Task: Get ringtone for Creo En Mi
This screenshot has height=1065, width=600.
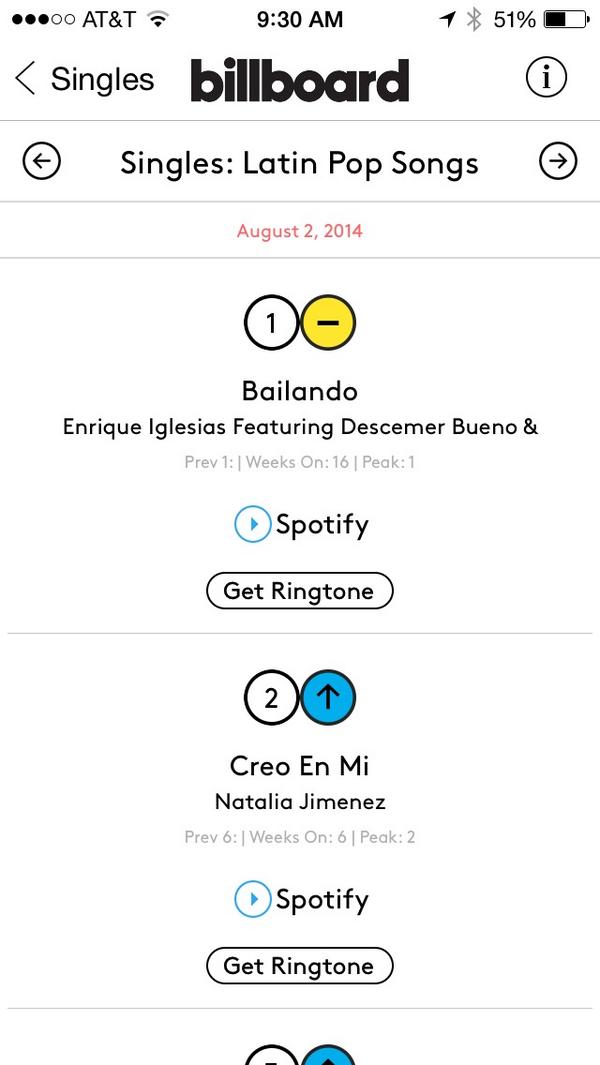Action: (300, 966)
